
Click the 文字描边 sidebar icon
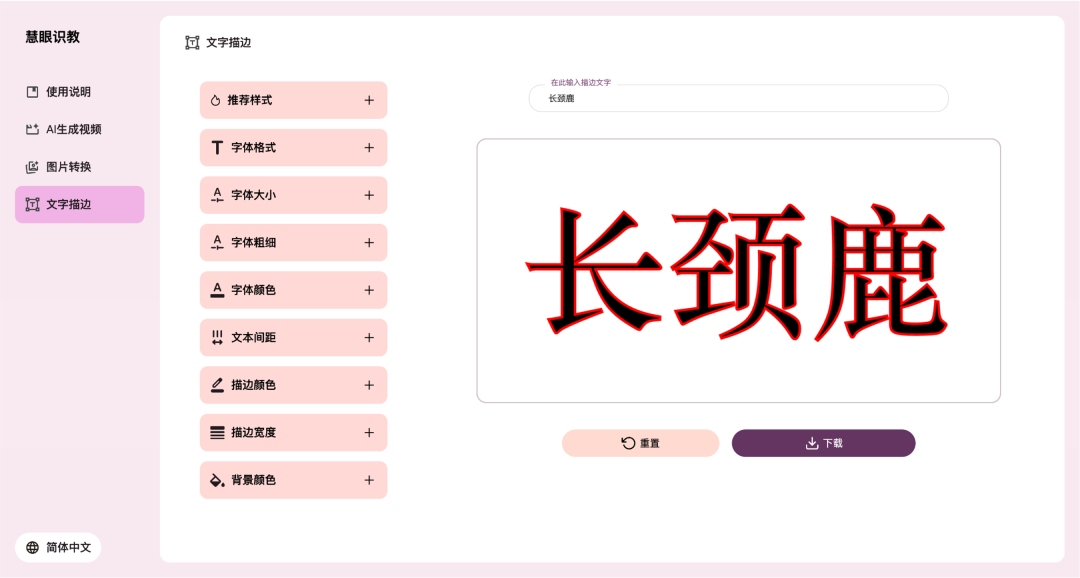32,205
